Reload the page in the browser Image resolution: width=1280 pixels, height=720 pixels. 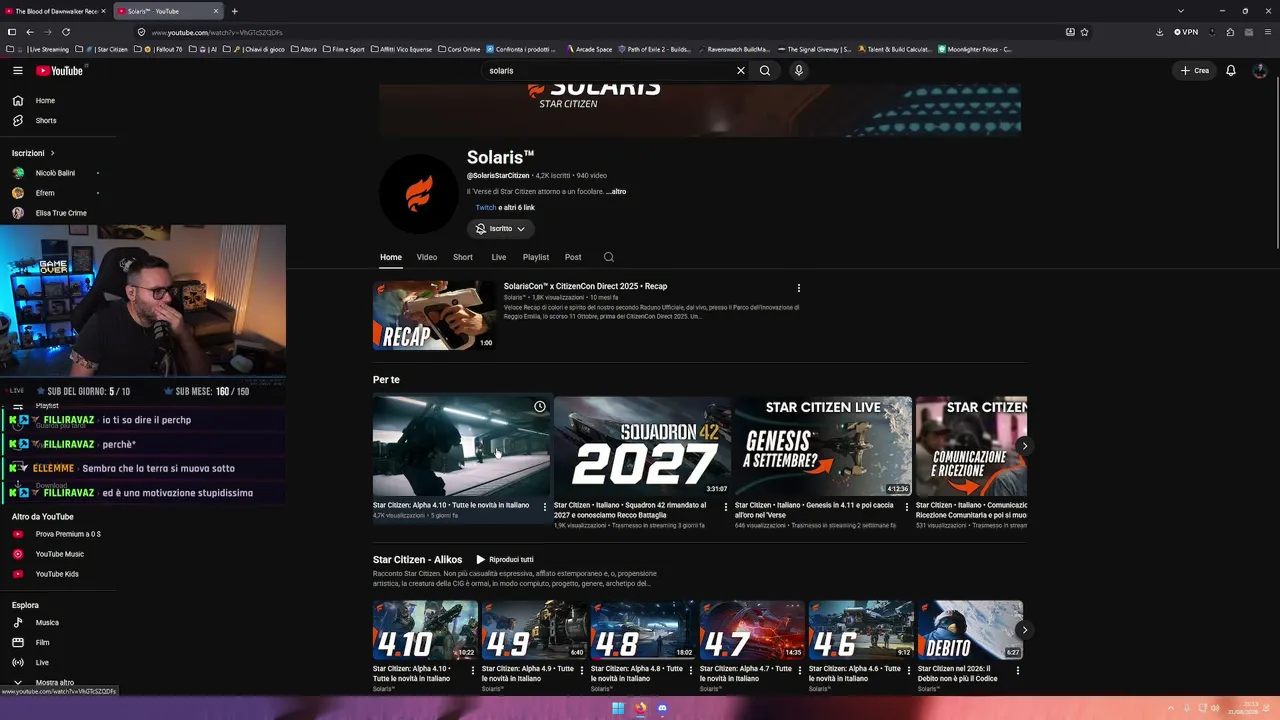pos(66,32)
